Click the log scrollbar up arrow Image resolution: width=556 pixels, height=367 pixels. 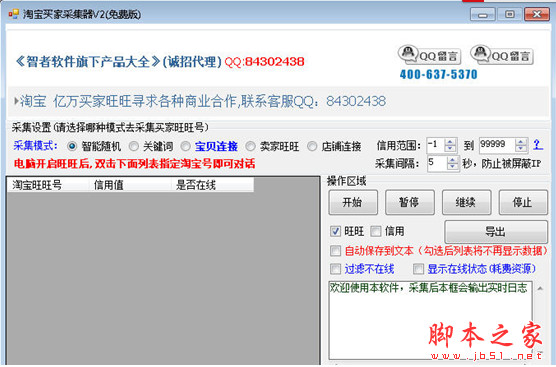pyautogui.click(x=540, y=288)
